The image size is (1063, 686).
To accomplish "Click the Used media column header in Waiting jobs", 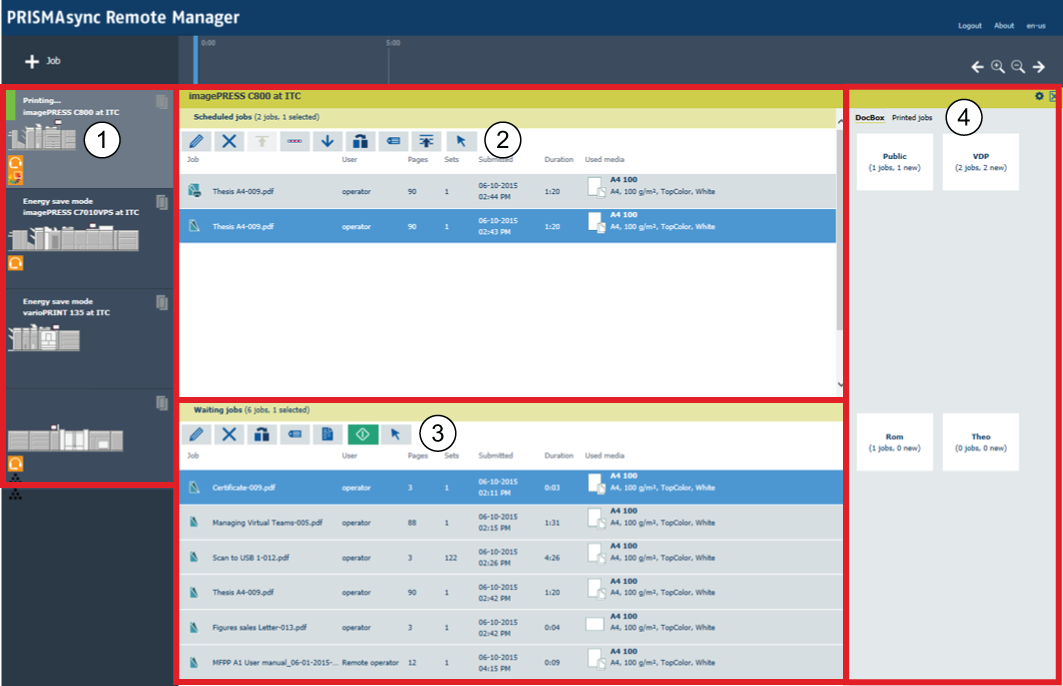I will [605, 456].
